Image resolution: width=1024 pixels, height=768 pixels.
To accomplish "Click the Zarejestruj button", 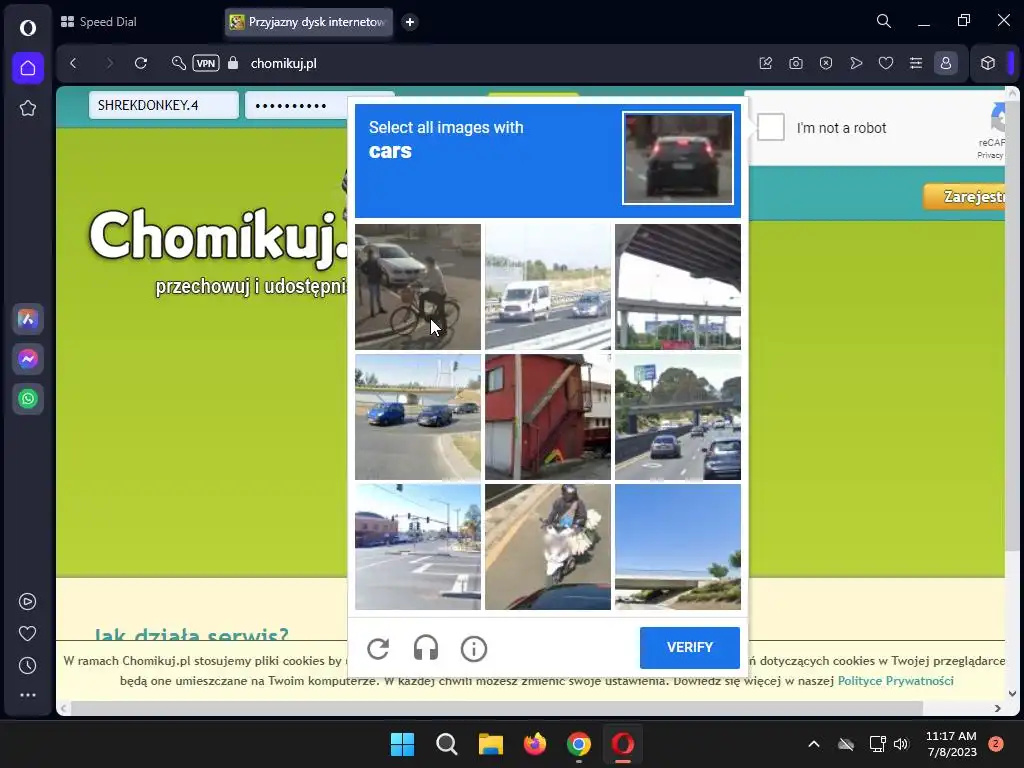I will tap(965, 197).
